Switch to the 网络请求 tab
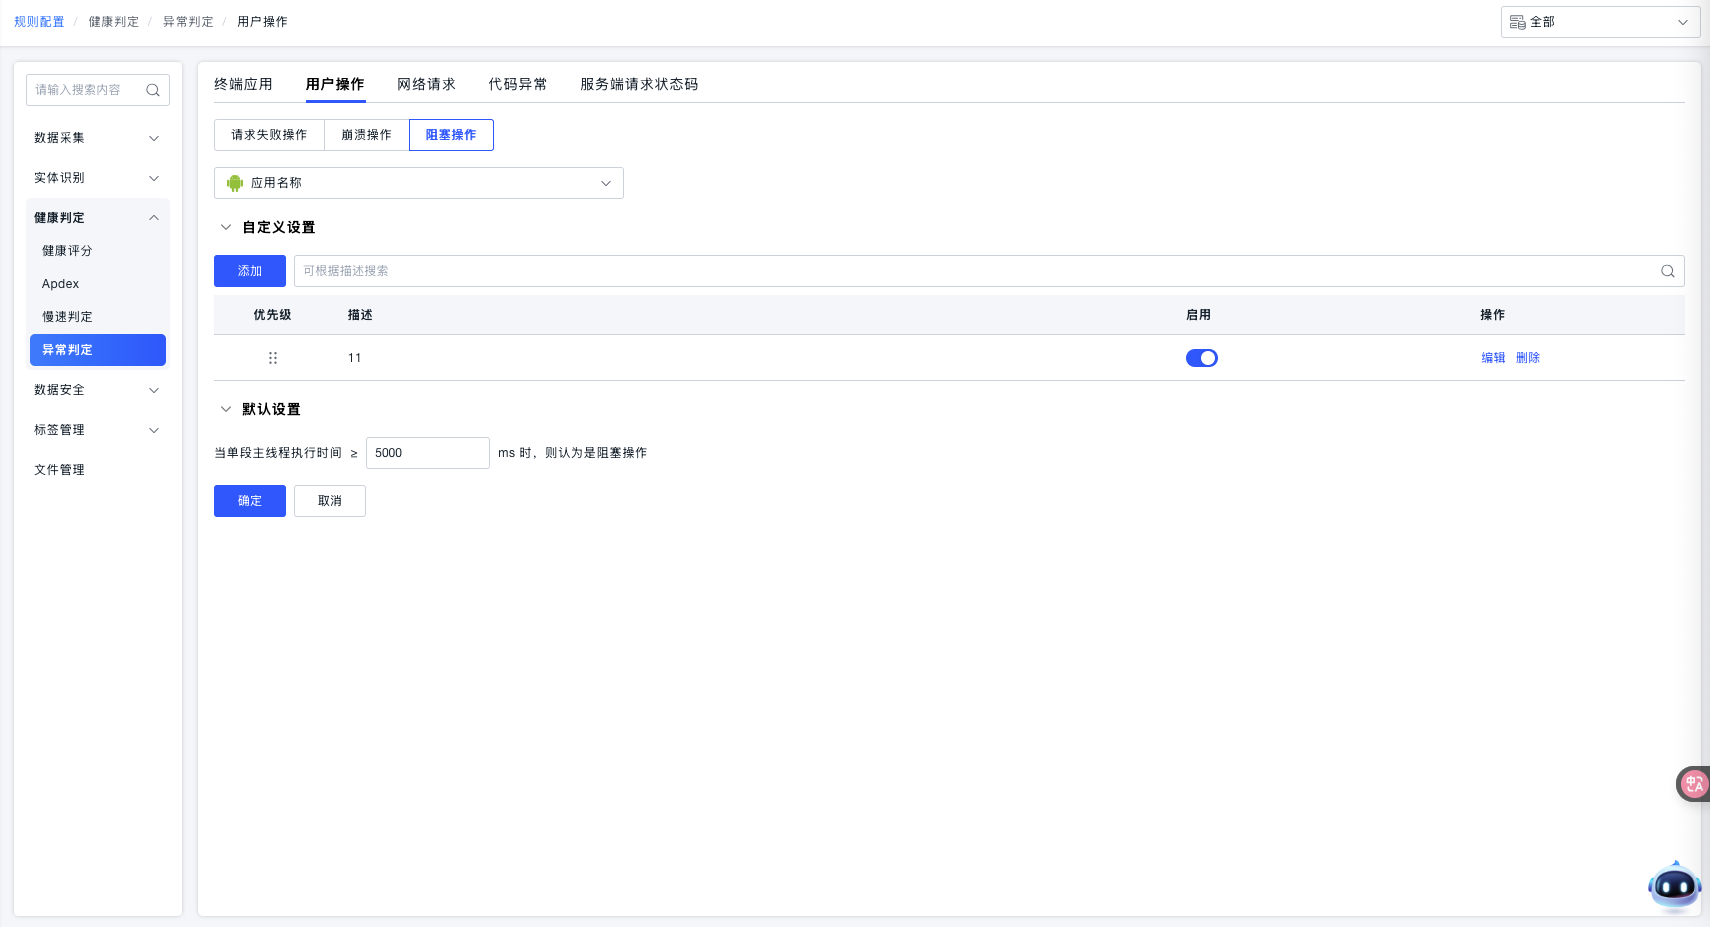1710x927 pixels. click(426, 84)
